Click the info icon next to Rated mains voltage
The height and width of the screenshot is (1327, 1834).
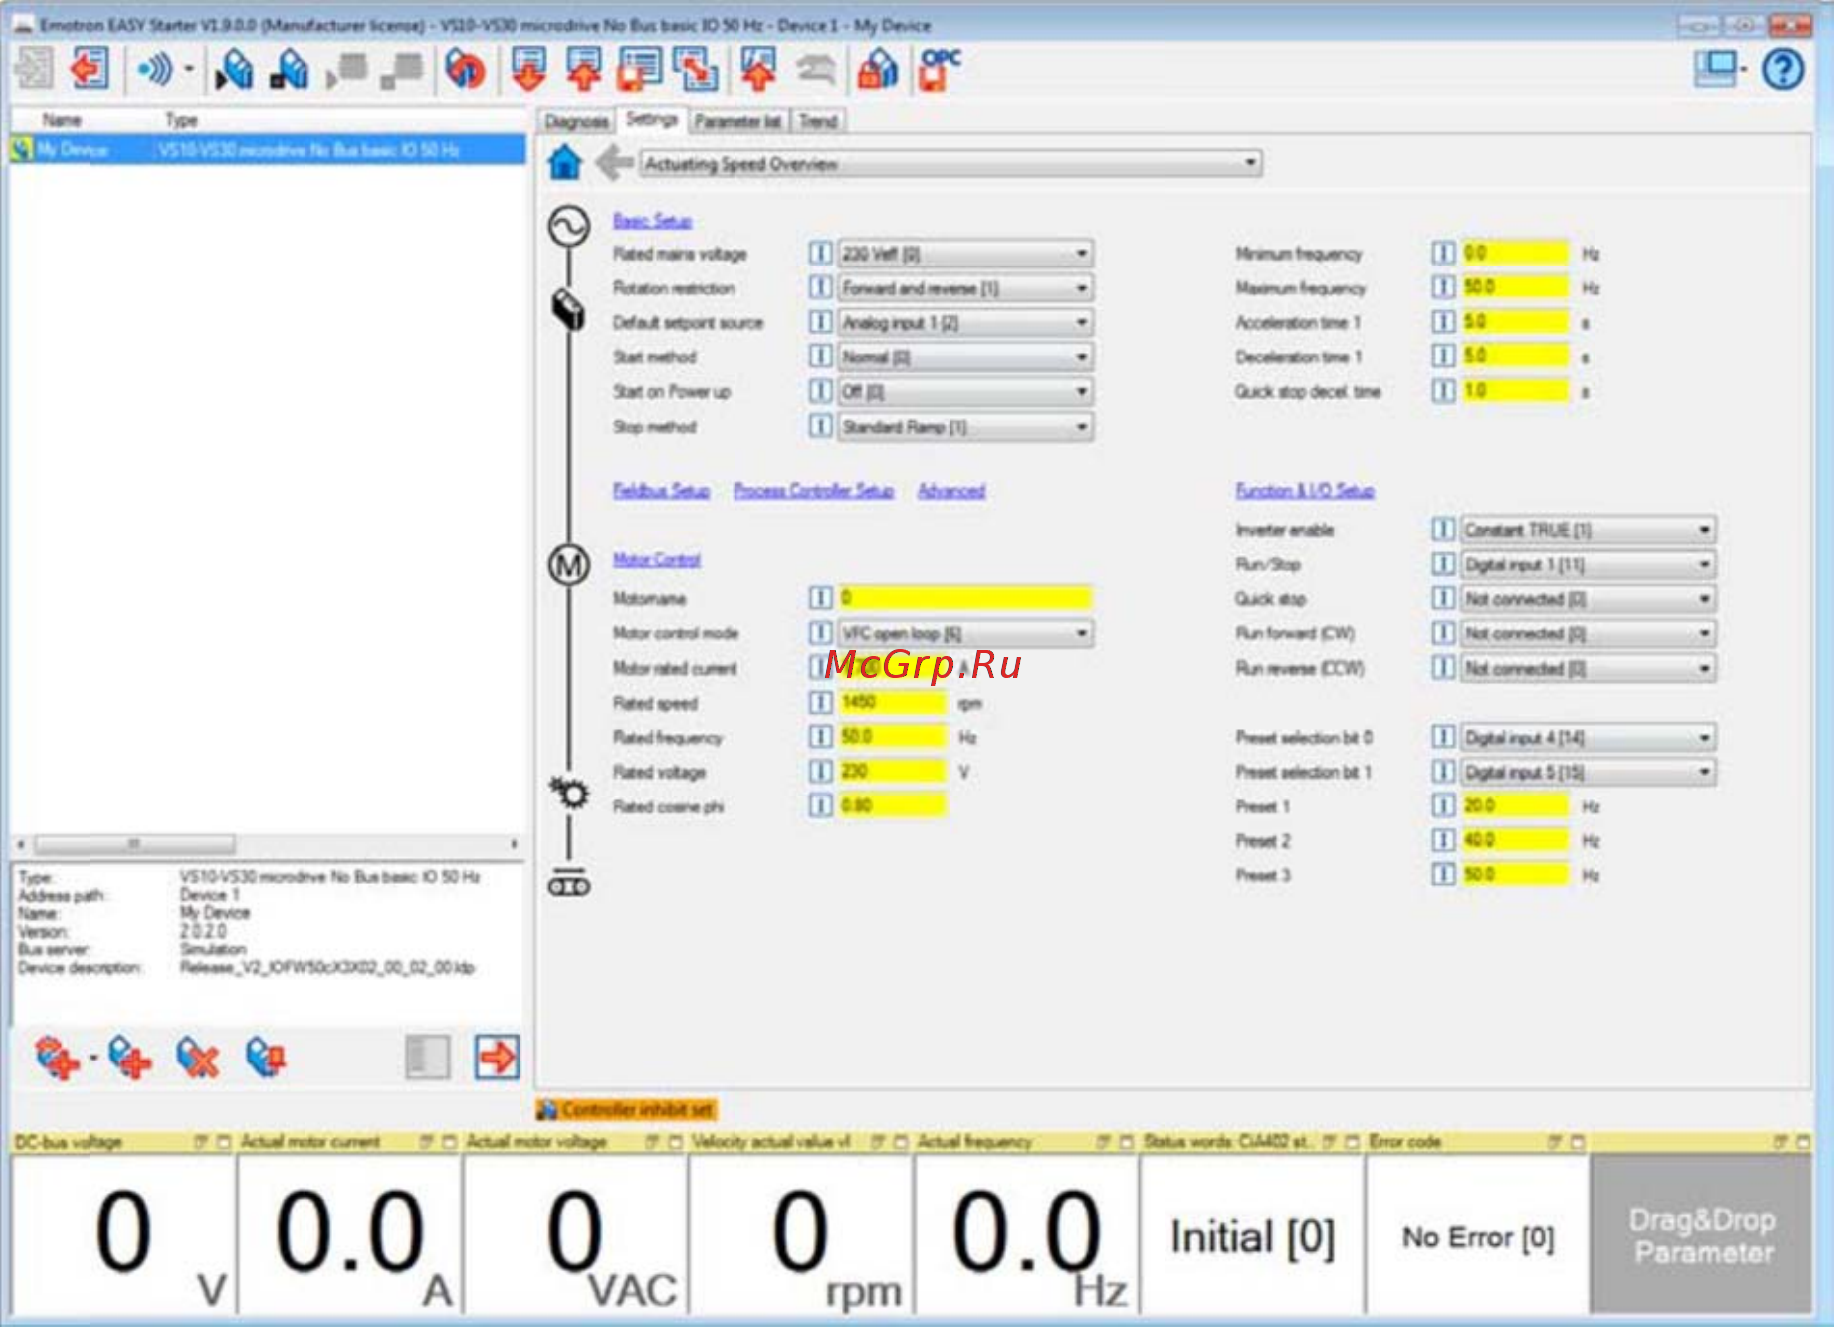point(820,253)
